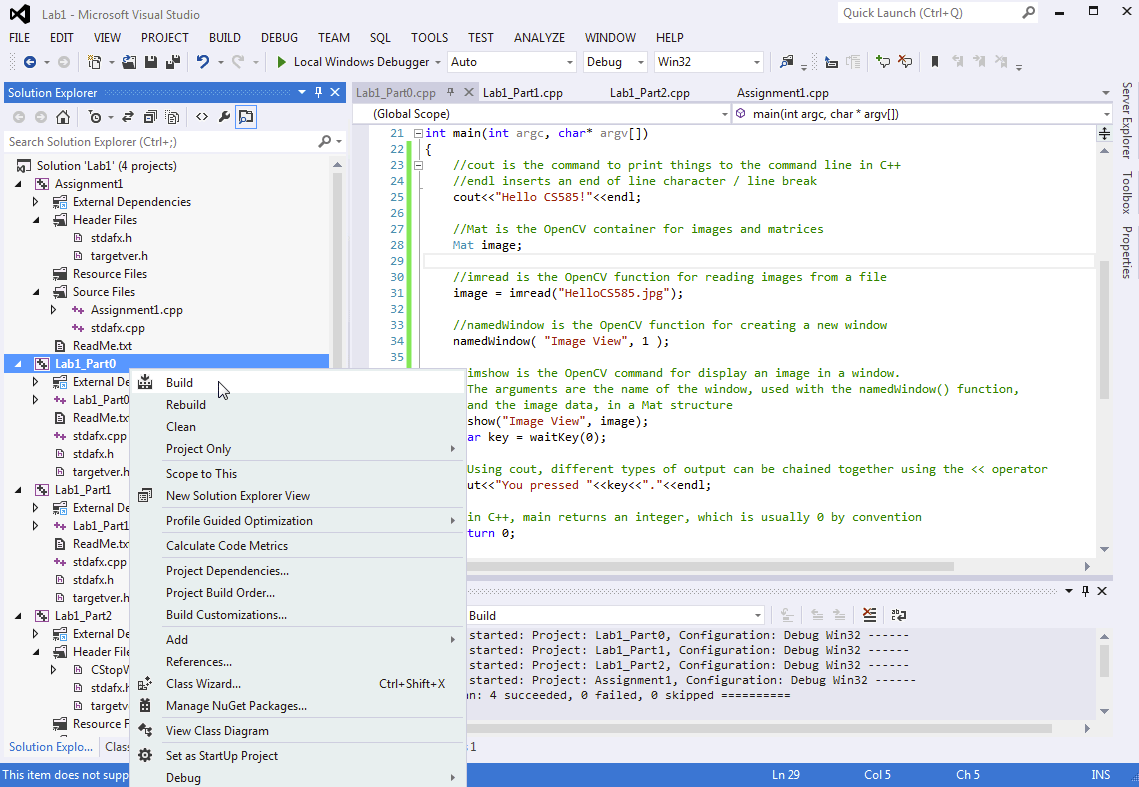
Task: Click the Quick Launch search box
Action: pyautogui.click(x=930, y=14)
